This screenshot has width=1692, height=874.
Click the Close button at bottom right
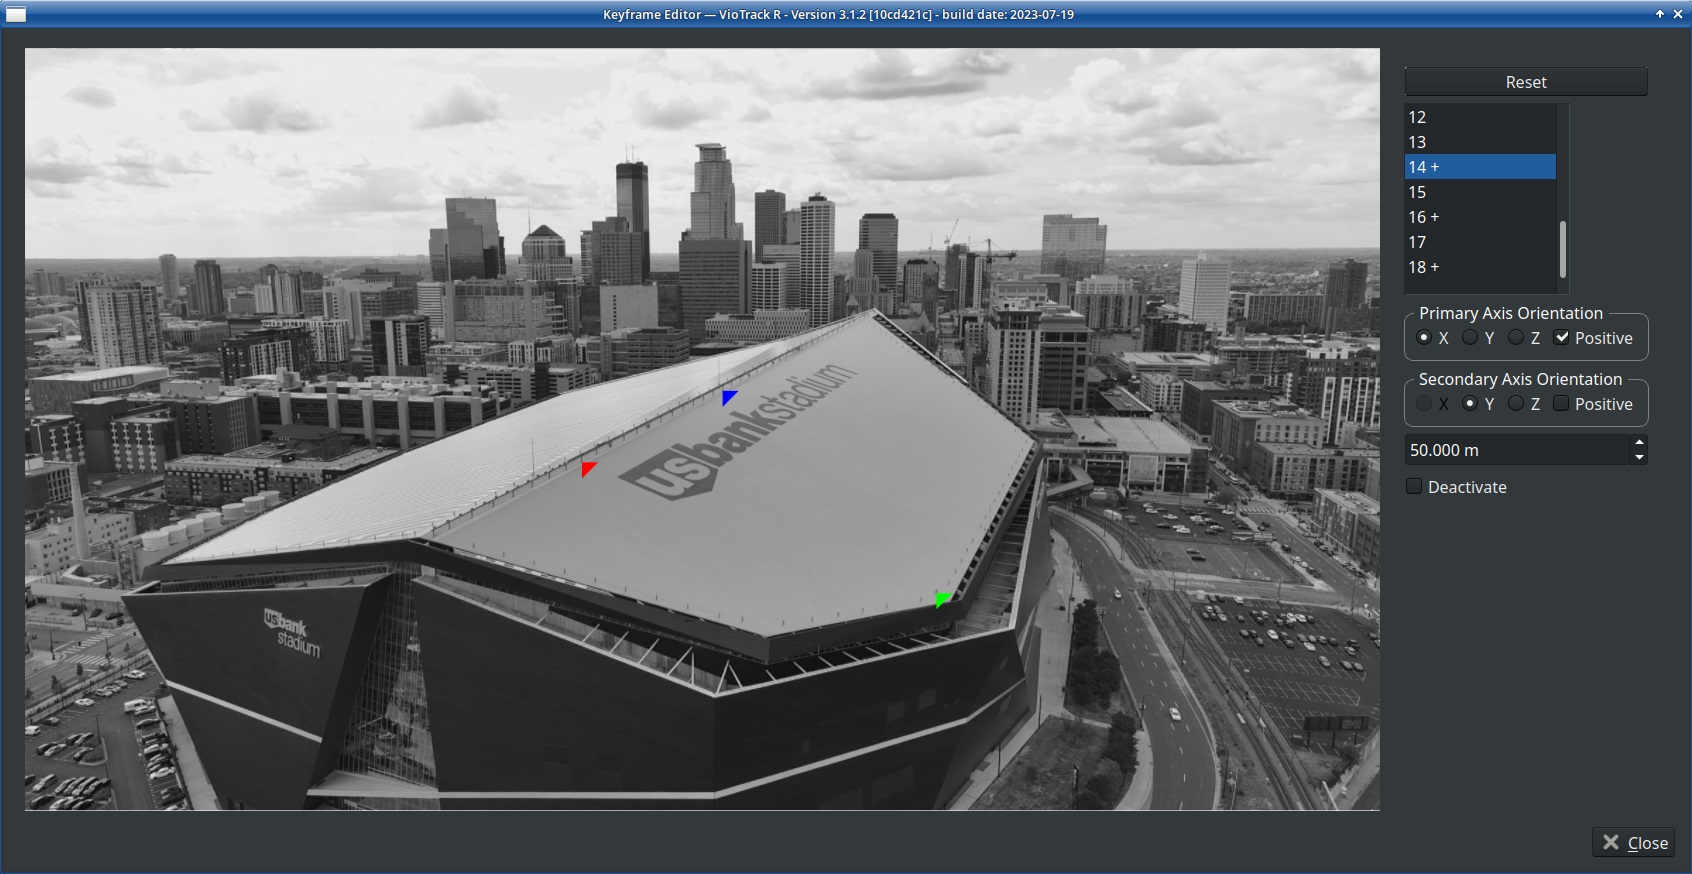[x=1634, y=843]
